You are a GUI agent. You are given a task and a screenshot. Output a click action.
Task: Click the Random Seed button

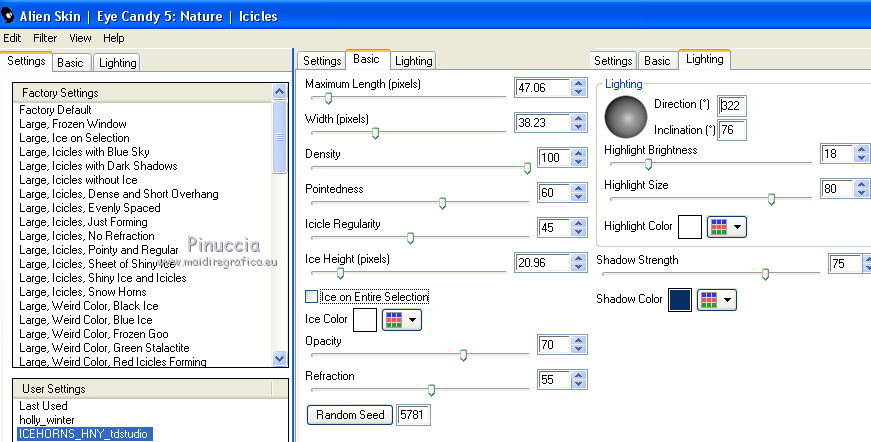350,415
